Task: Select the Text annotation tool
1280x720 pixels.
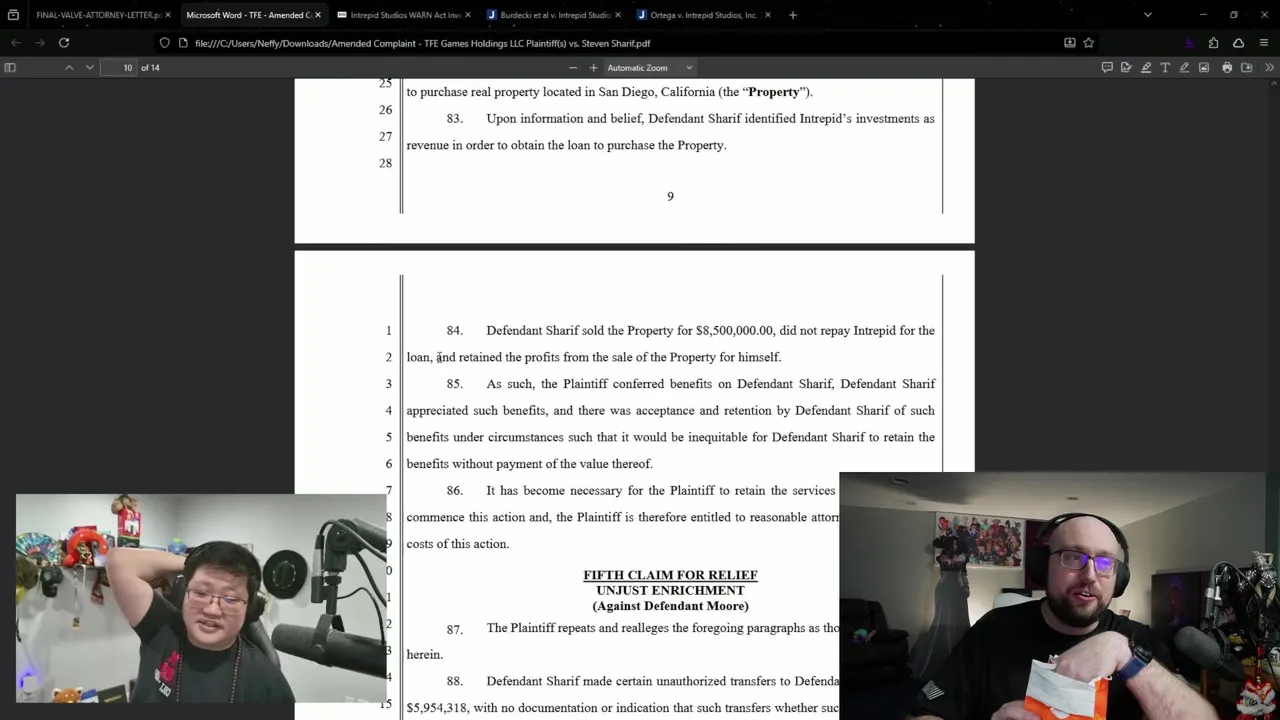Action: click(x=1165, y=68)
